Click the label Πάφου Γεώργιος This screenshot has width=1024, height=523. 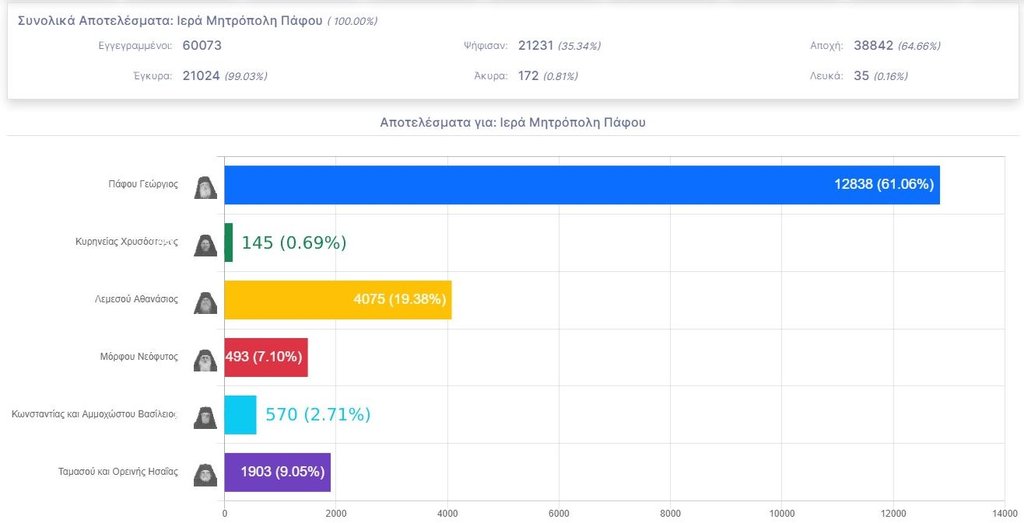(x=143, y=185)
